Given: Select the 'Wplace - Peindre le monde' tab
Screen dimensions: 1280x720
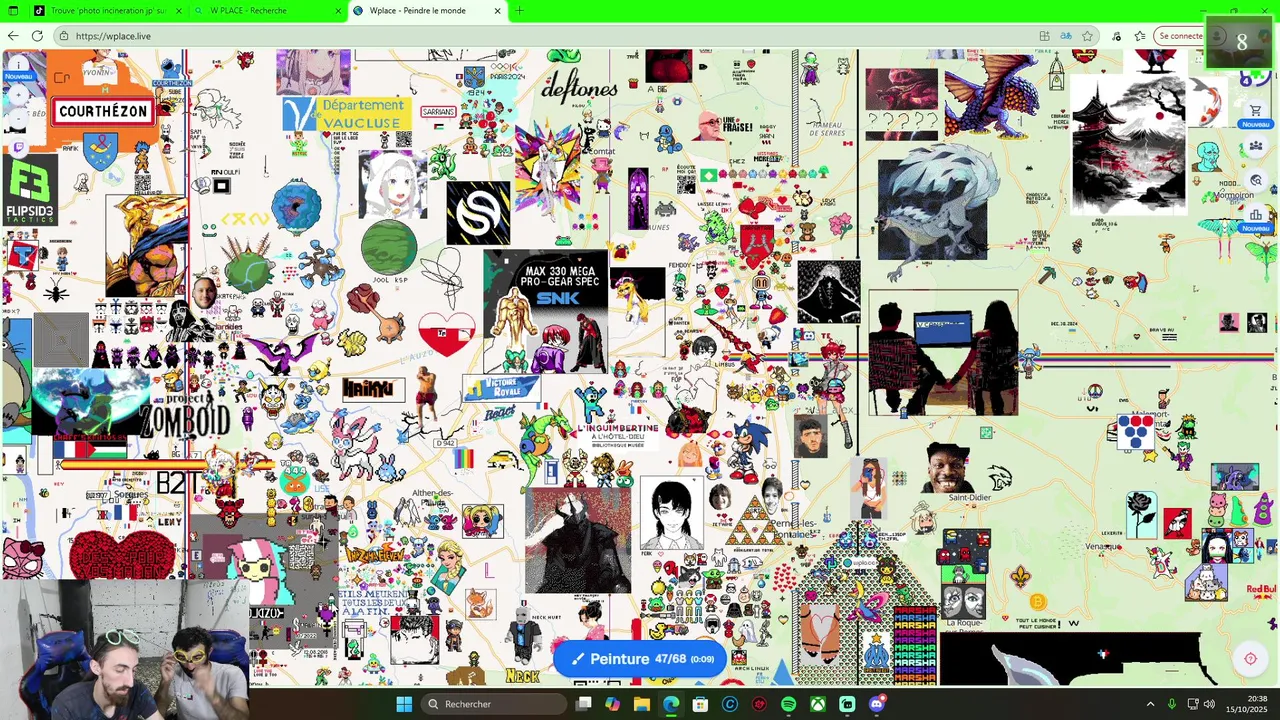Looking at the screenshot, I should 427,11.
